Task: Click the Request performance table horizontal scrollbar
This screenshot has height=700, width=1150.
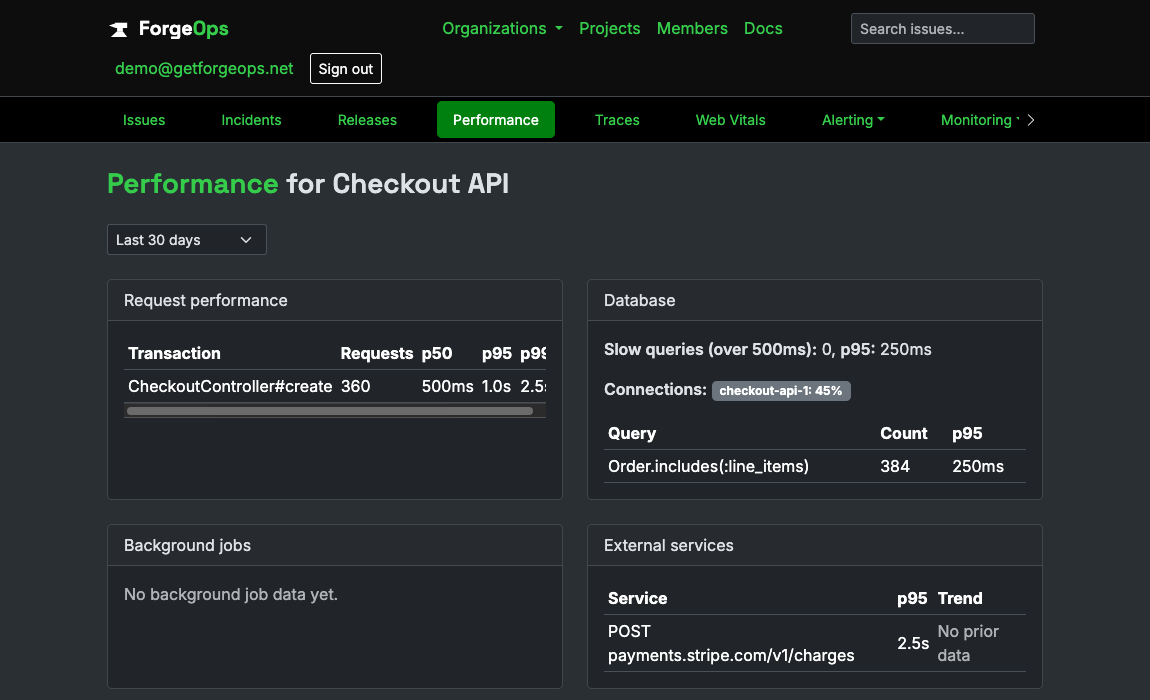Action: click(330, 411)
